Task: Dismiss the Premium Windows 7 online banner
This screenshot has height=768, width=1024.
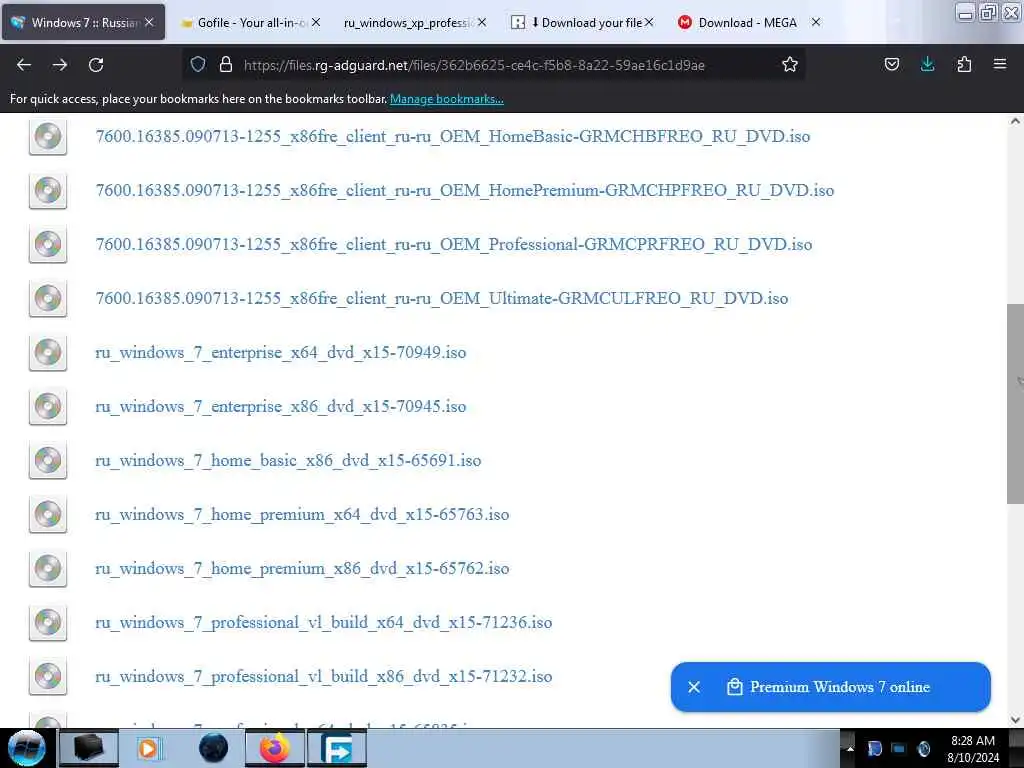Action: click(x=694, y=687)
